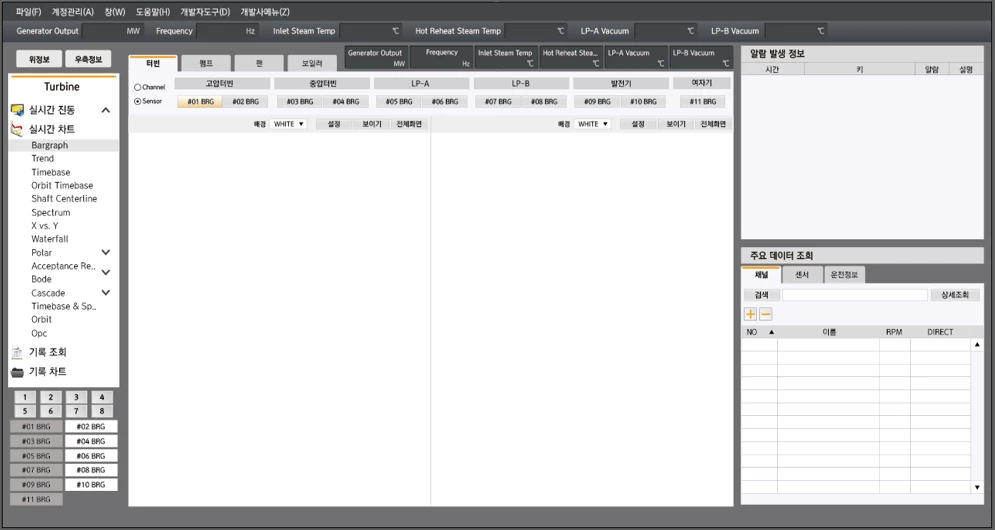Switch to the 운전정보 tab
This screenshot has width=995, height=530.
(x=844, y=275)
